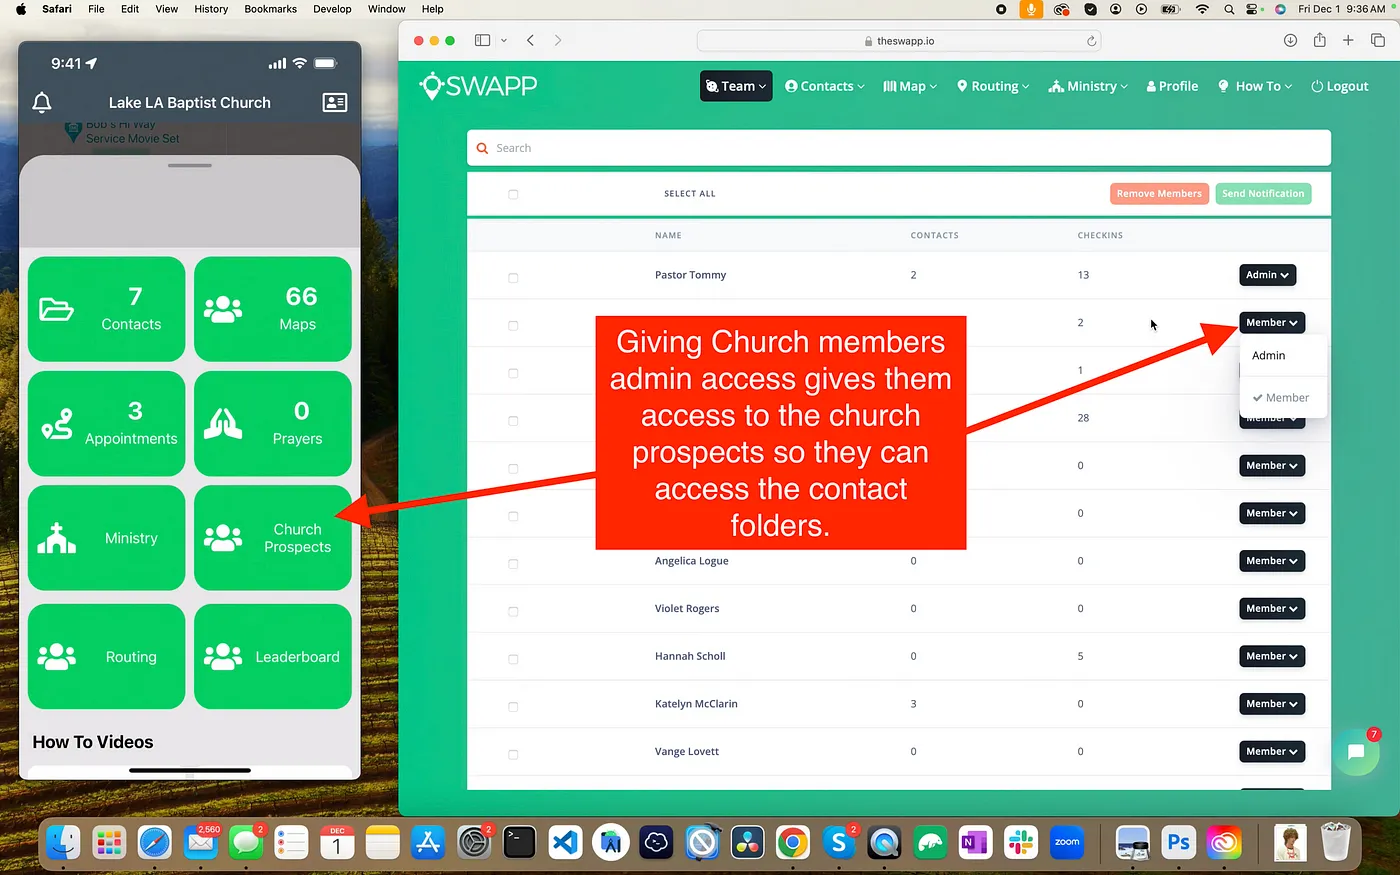Viewport: 1400px width, 875px height.
Task: Click the Send Notification button
Action: point(1263,193)
